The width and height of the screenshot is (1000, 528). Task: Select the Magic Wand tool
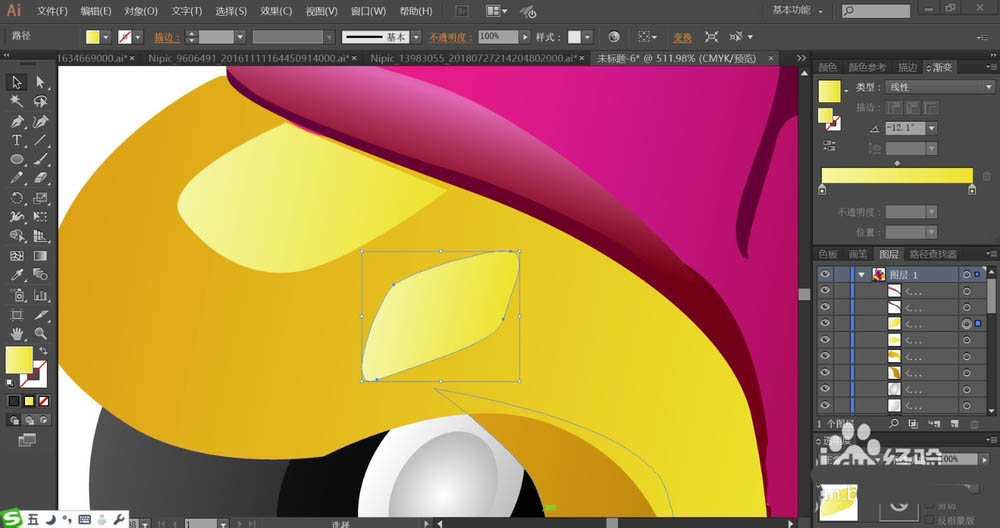[x=17, y=101]
